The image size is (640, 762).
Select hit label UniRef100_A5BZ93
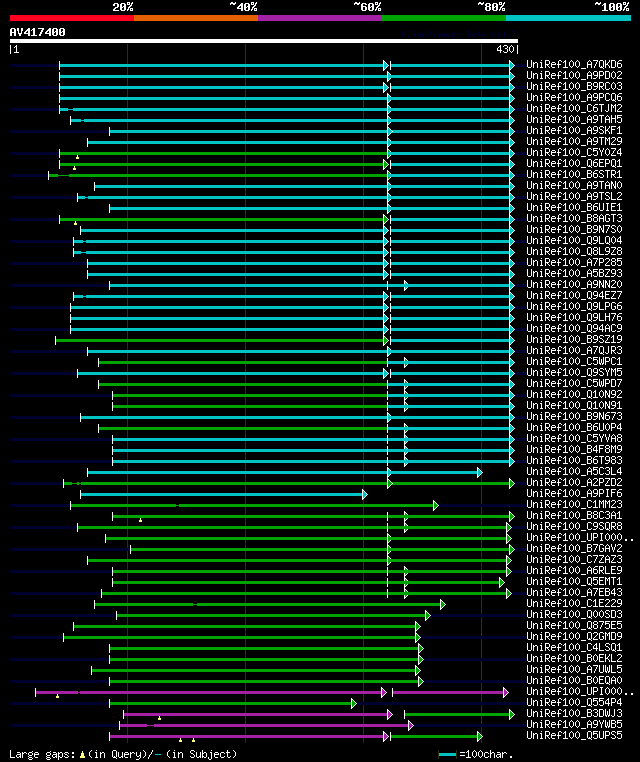pyautogui.click(x=574, y=273)
